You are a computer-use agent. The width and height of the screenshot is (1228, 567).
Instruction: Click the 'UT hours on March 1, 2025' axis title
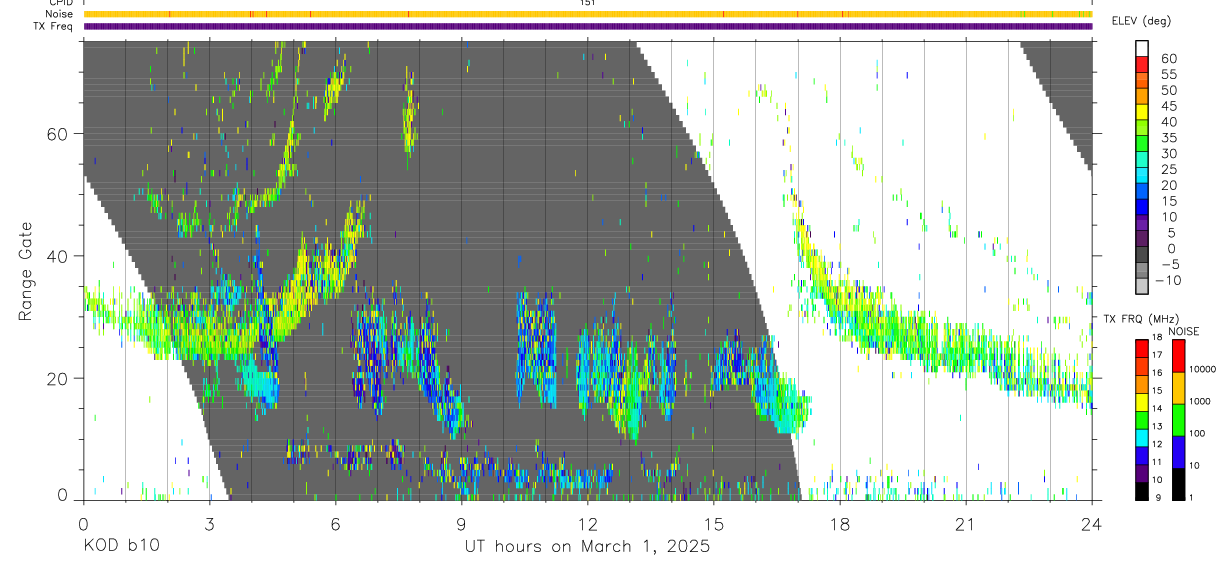pos(587,547)
